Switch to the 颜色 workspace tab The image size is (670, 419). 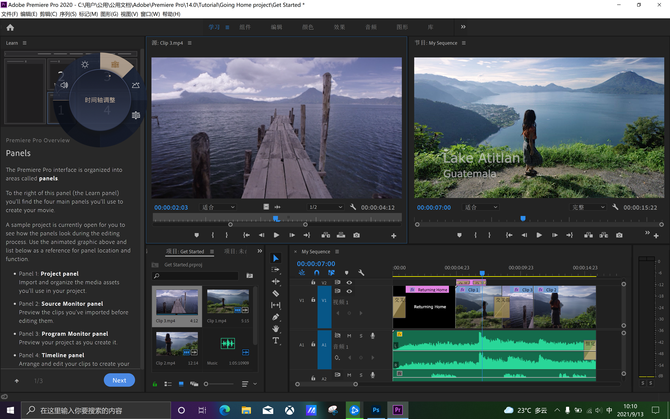click(x=308, y=27)
